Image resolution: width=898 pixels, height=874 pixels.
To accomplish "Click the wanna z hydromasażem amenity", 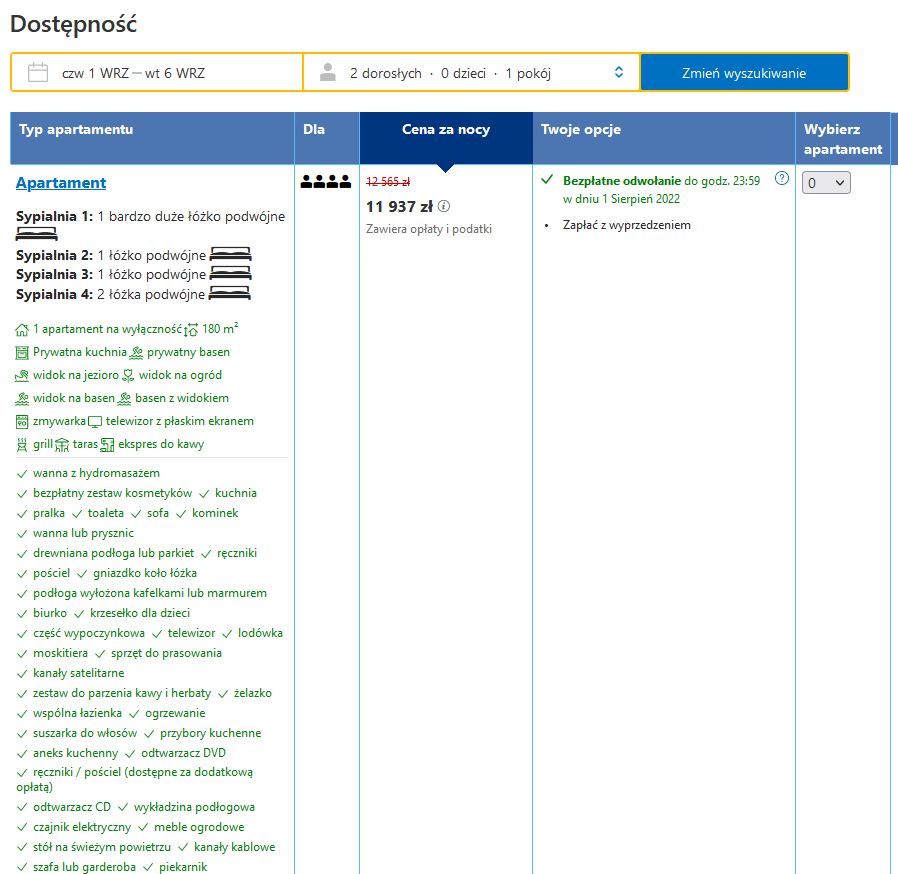I will click(x=96, y=473).
